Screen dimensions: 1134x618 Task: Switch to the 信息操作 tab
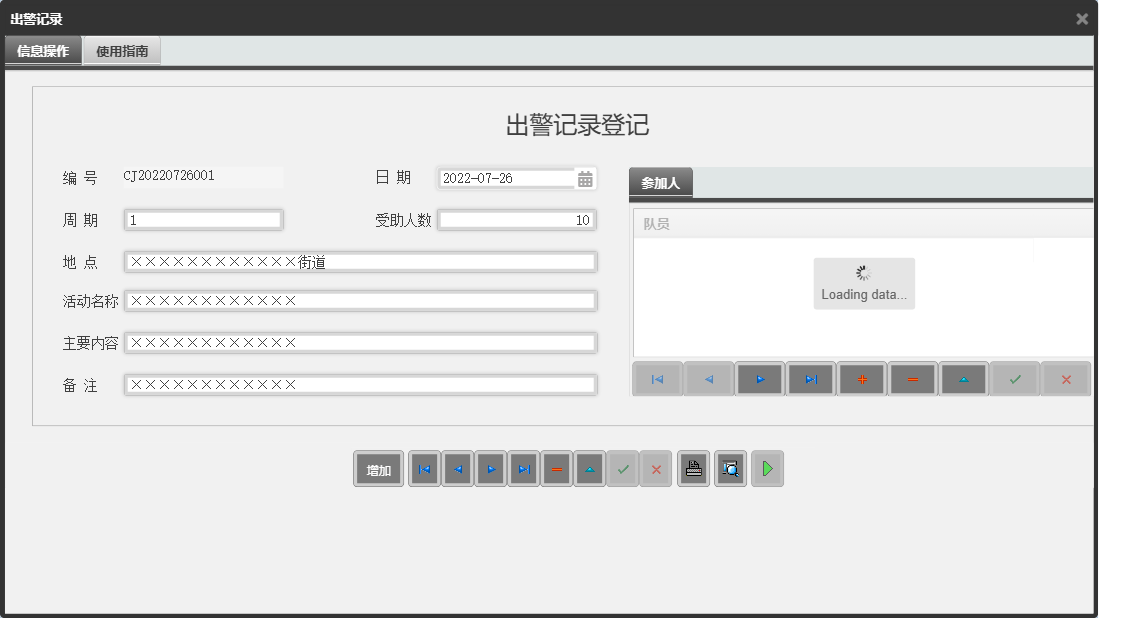[43, 51]
